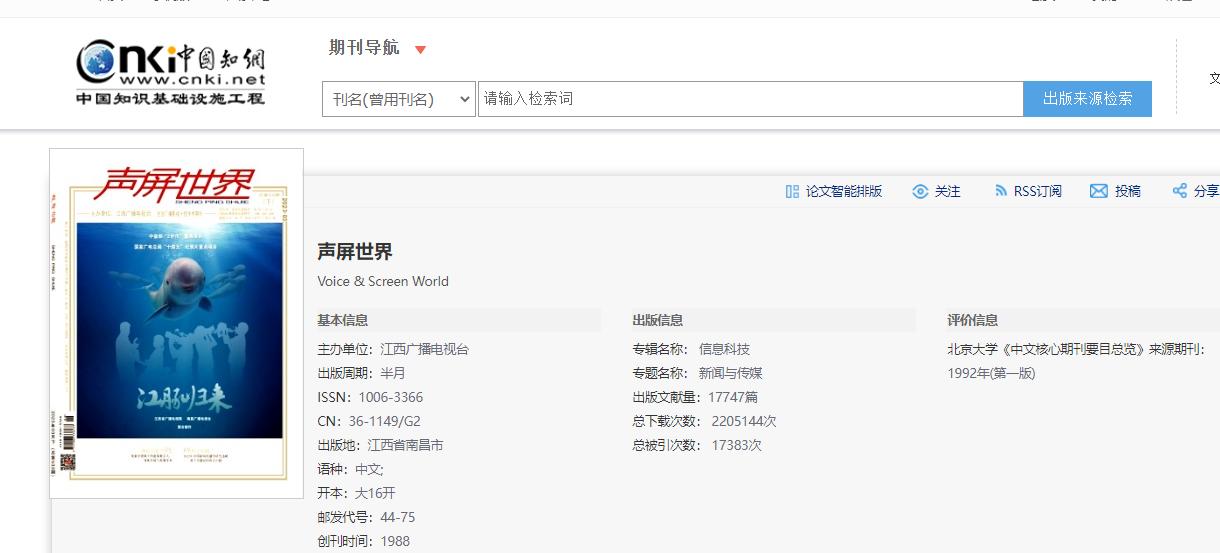Click the eye icon beside 关注
1220x553 pixels.
[x=920, y=191]
